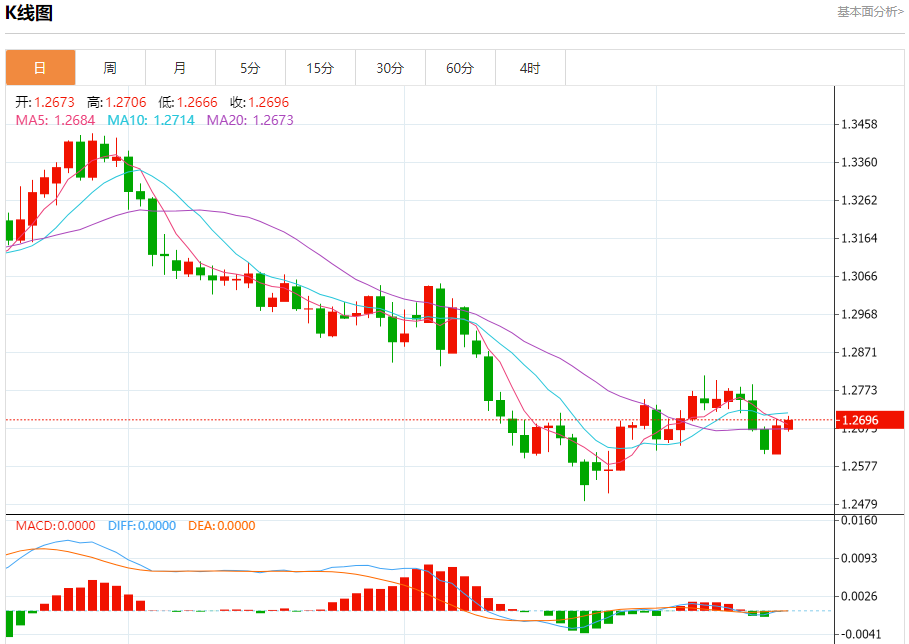Viewport: 909px width, 644px height.
Task: Open the 15分 interval tab
Action: 321,68
